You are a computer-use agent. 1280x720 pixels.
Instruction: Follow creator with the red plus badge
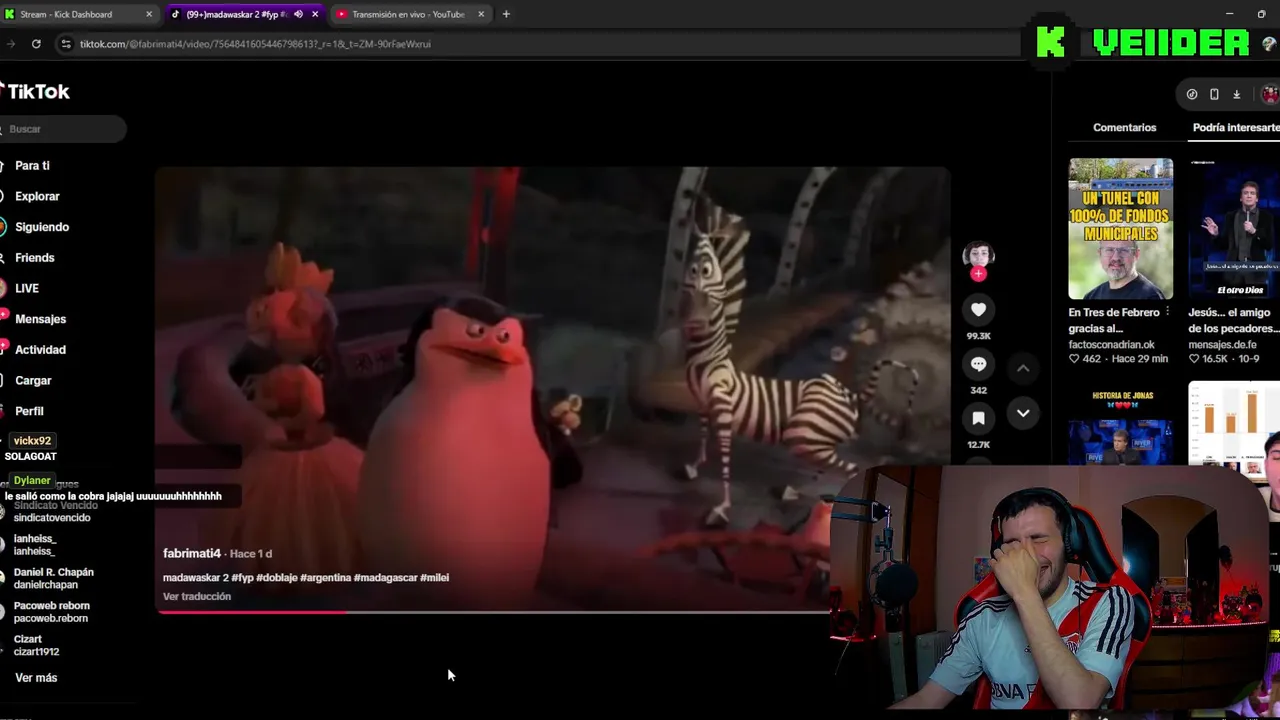tap(978, 274)
